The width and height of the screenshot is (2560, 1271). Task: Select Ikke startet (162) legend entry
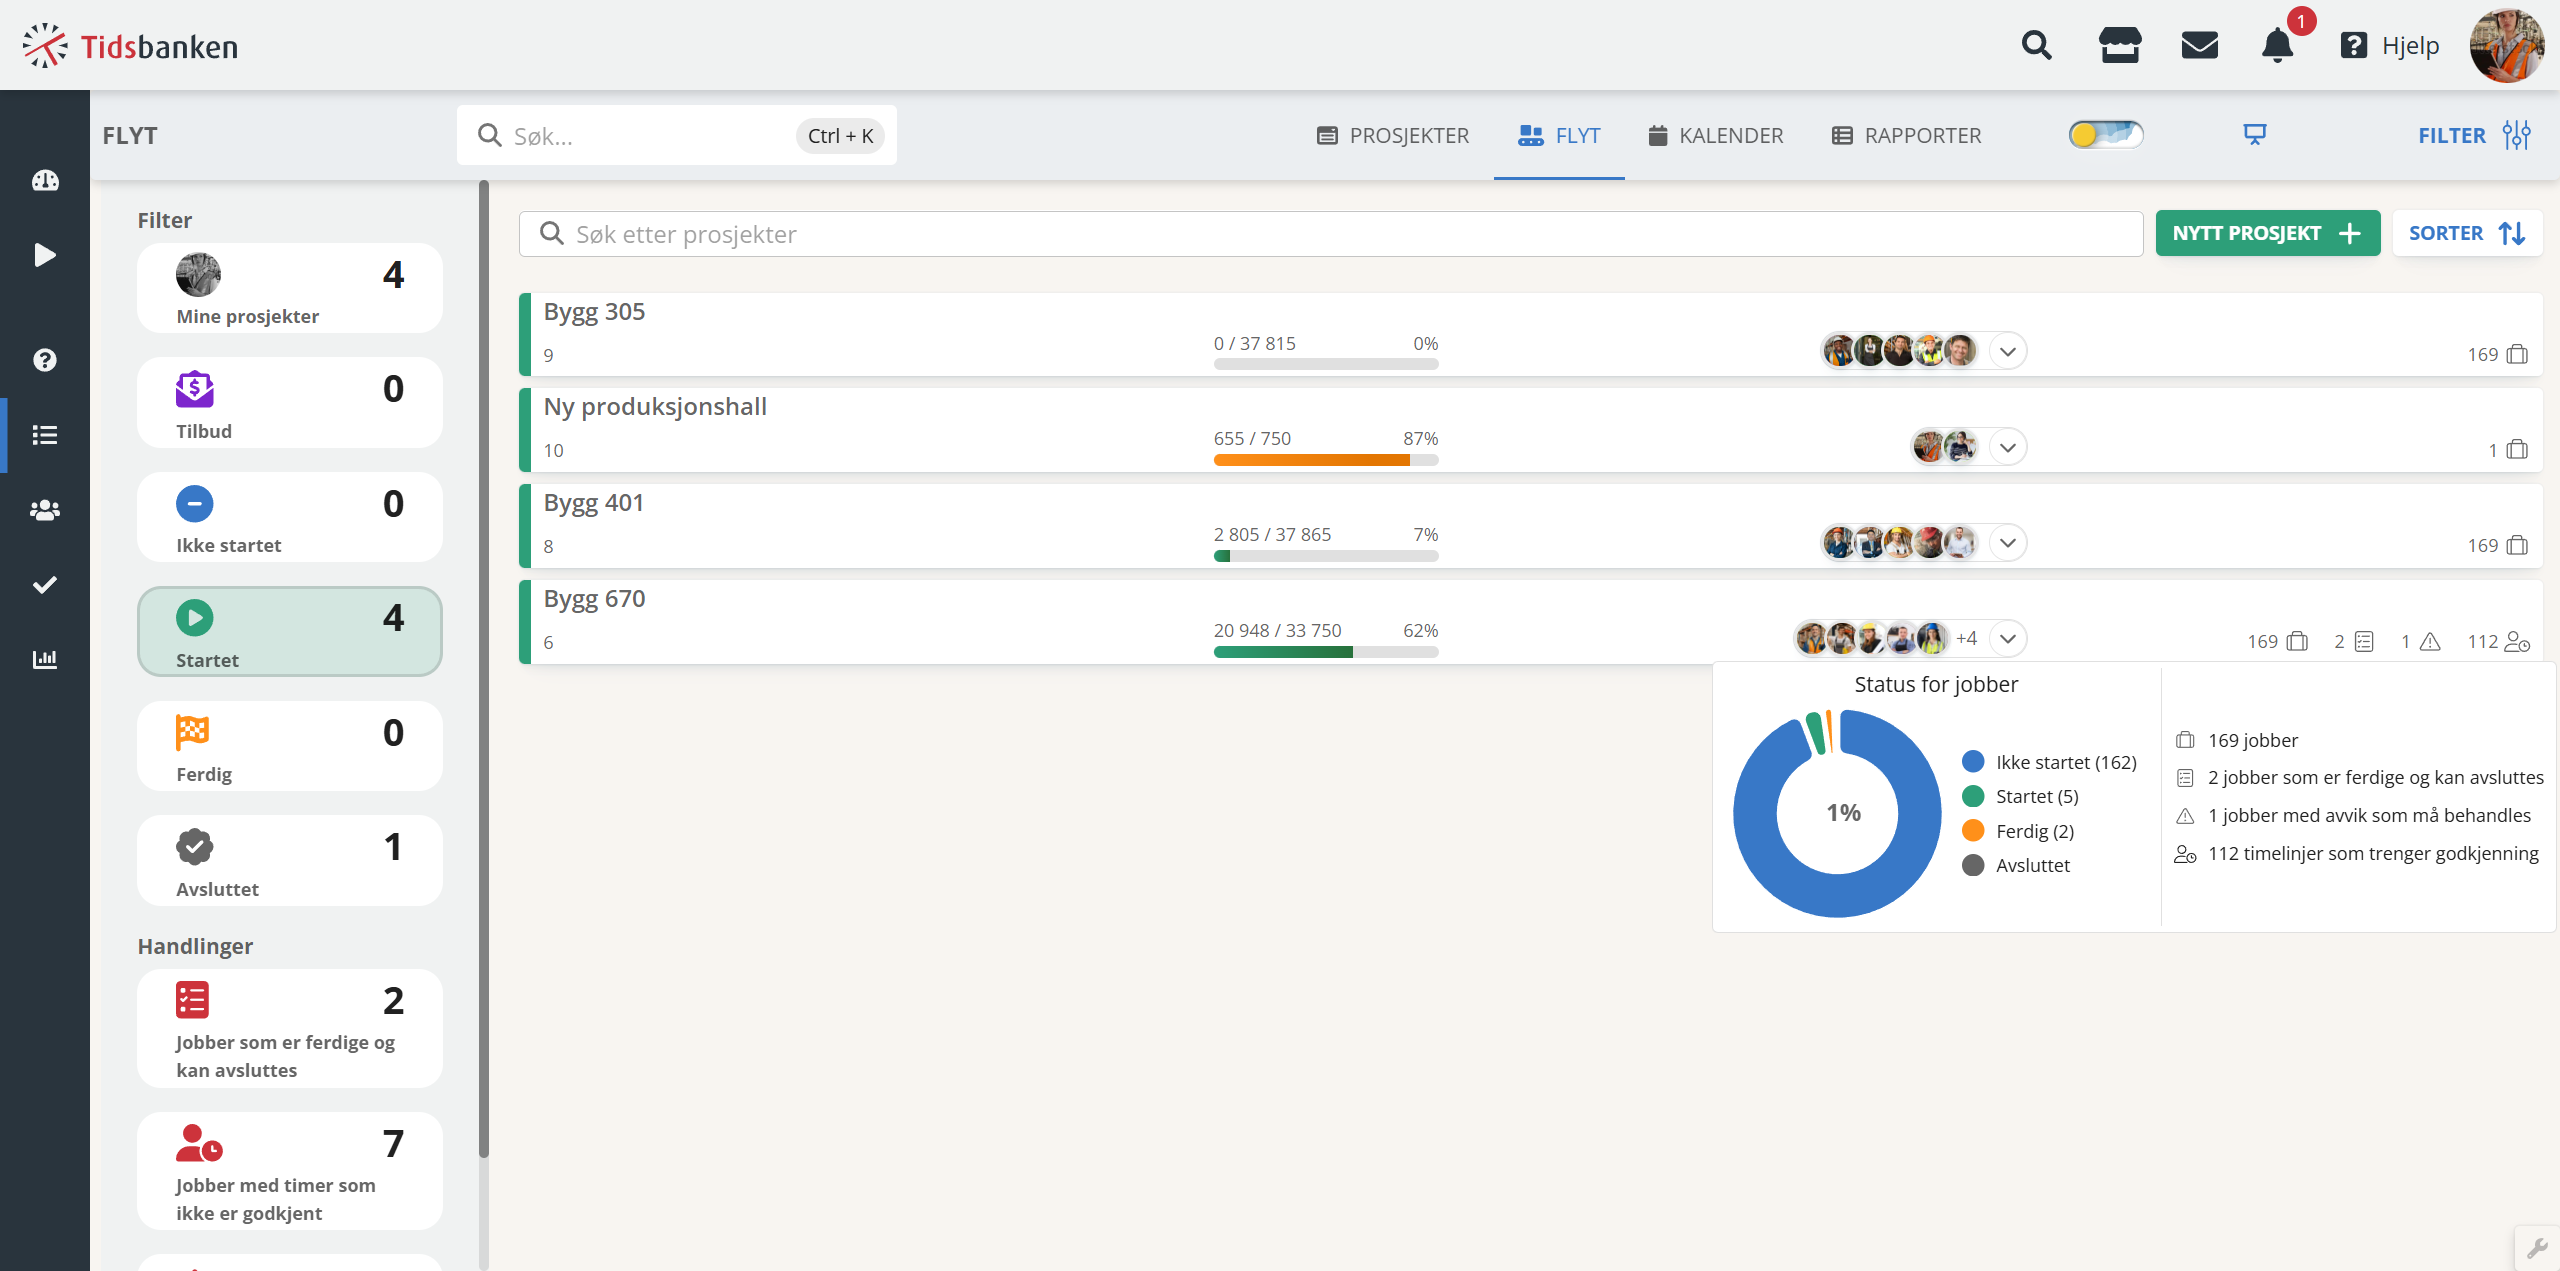(2049, 763)
